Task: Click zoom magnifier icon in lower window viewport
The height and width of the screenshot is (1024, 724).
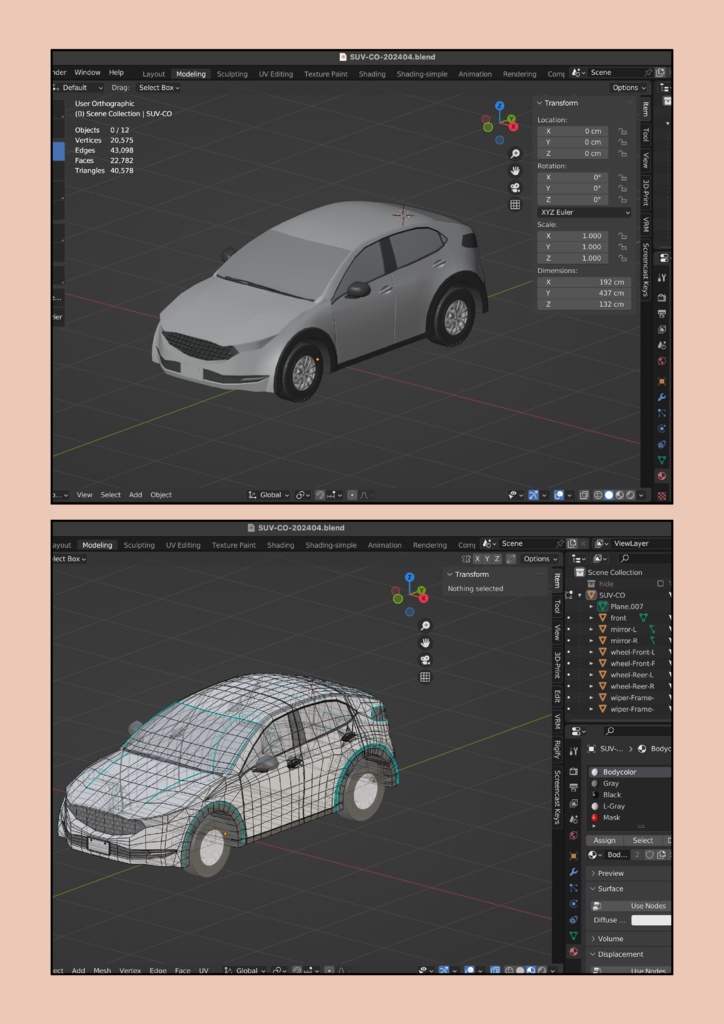Action: 425,625
